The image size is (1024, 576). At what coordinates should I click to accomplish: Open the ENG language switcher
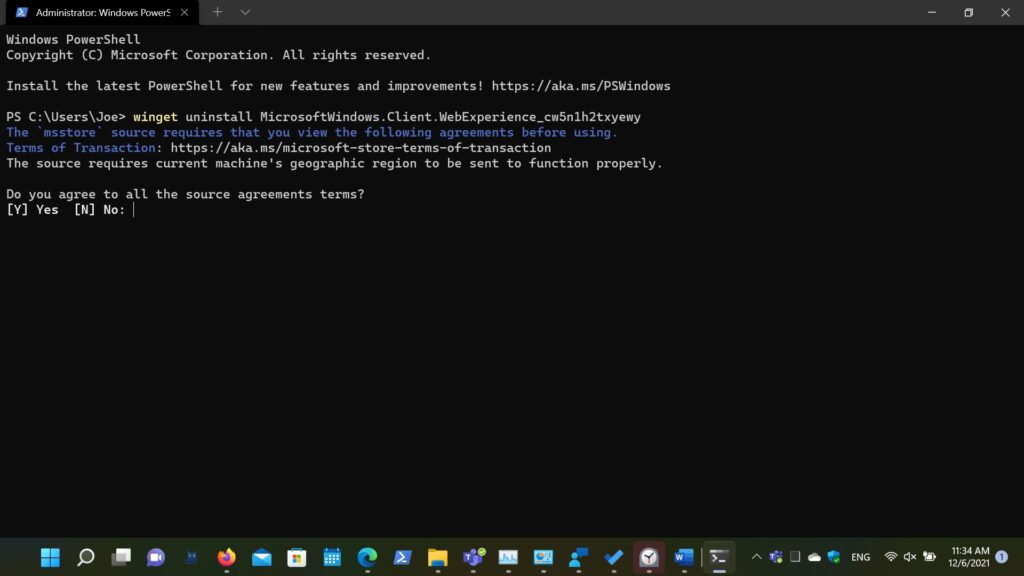[860, 557]
